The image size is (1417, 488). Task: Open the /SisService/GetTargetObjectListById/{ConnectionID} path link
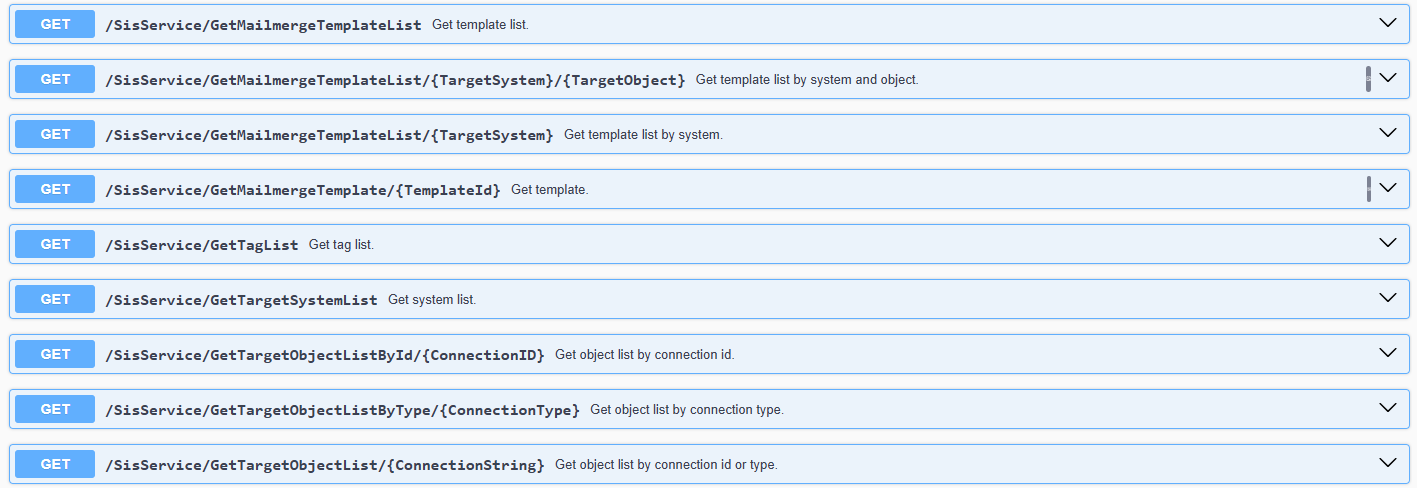[324, 355]
